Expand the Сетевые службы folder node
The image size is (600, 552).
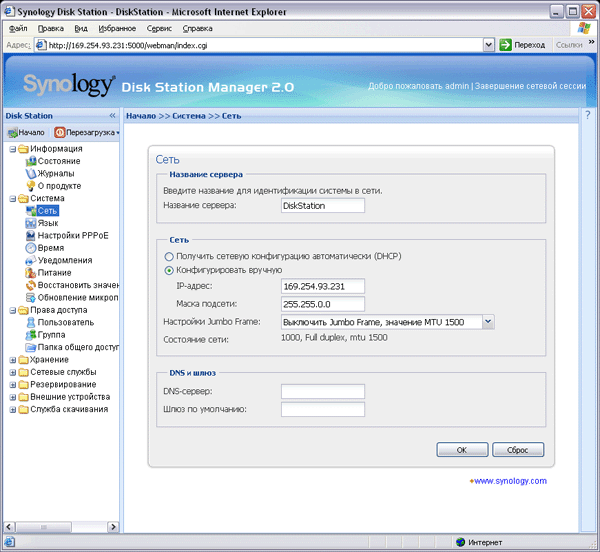[13, 373]
